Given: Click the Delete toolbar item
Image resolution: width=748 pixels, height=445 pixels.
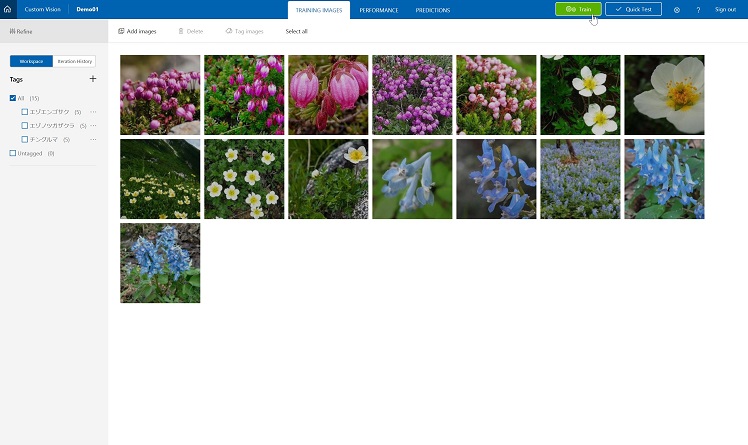Looking at the screenshot, I should pyautogui.click(x=191, y=31).
